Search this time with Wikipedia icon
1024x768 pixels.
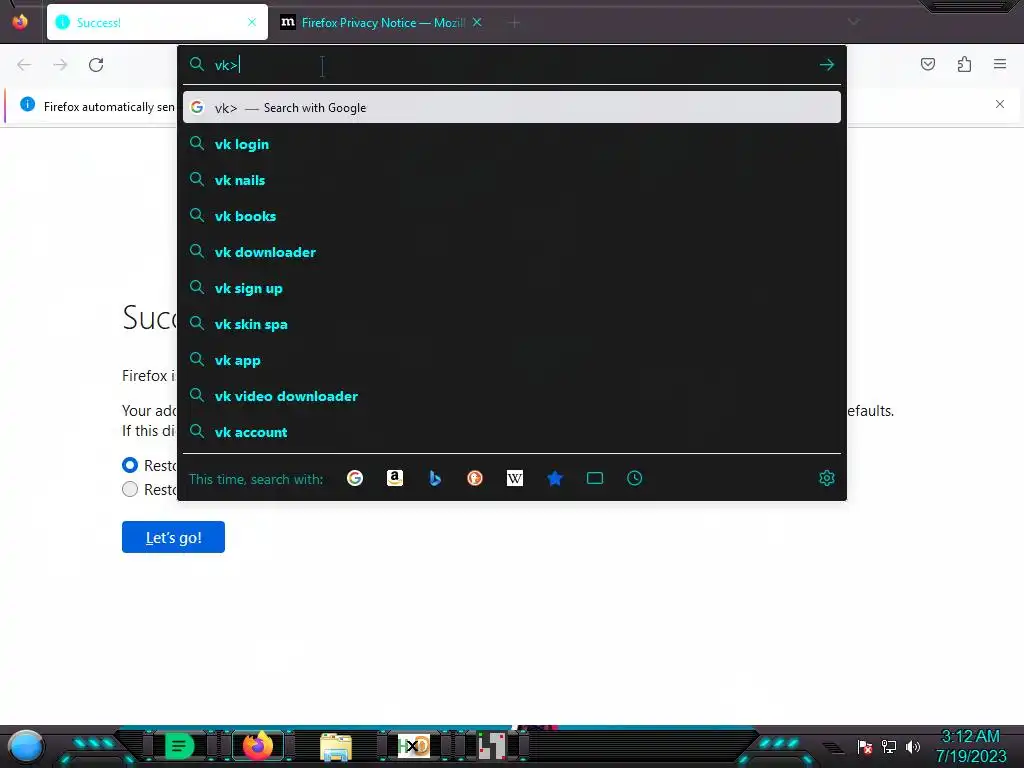pyautogui.click(x=515, y=478)
